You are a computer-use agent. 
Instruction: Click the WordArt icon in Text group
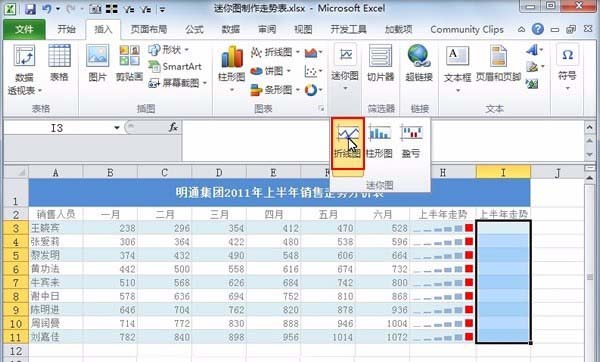(x=535, y=50)
